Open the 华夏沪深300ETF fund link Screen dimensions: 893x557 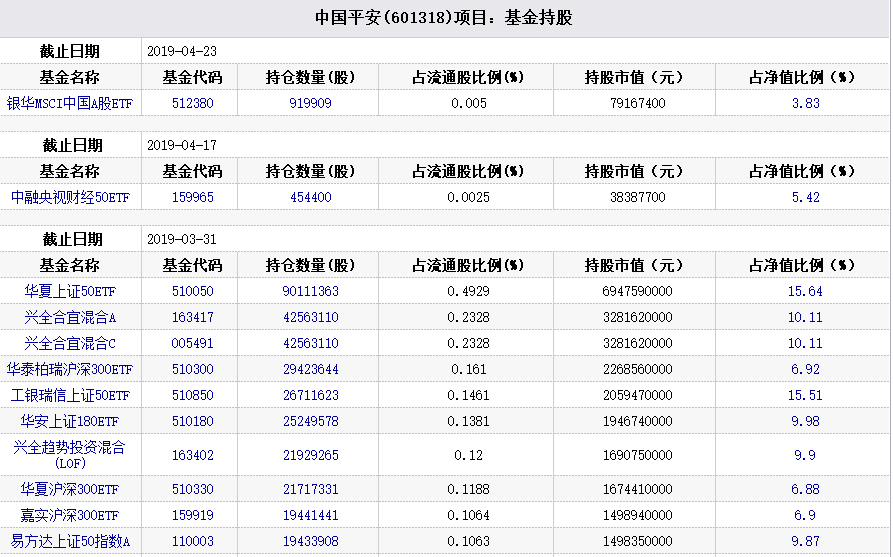(69, 490)
